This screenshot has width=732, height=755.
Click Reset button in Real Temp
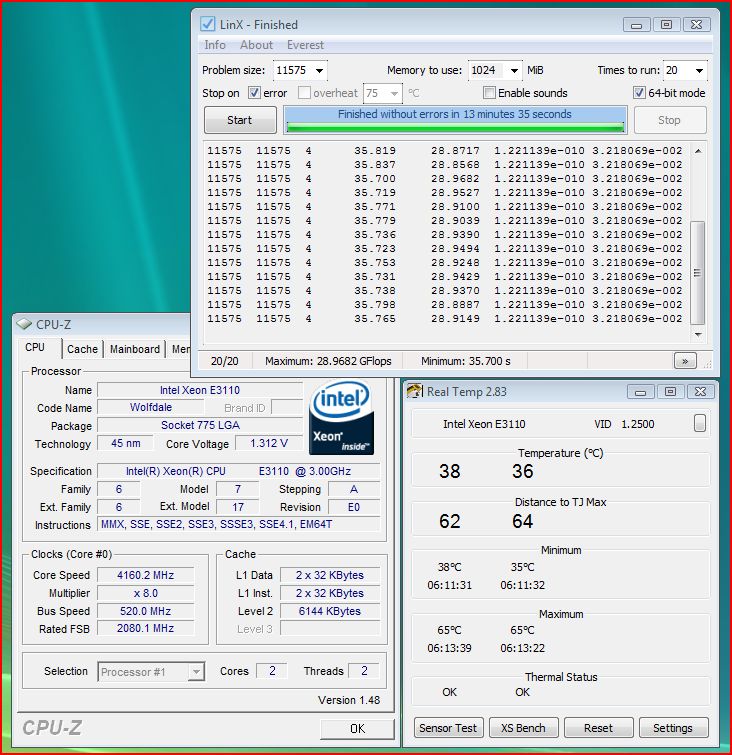point(599,728)
